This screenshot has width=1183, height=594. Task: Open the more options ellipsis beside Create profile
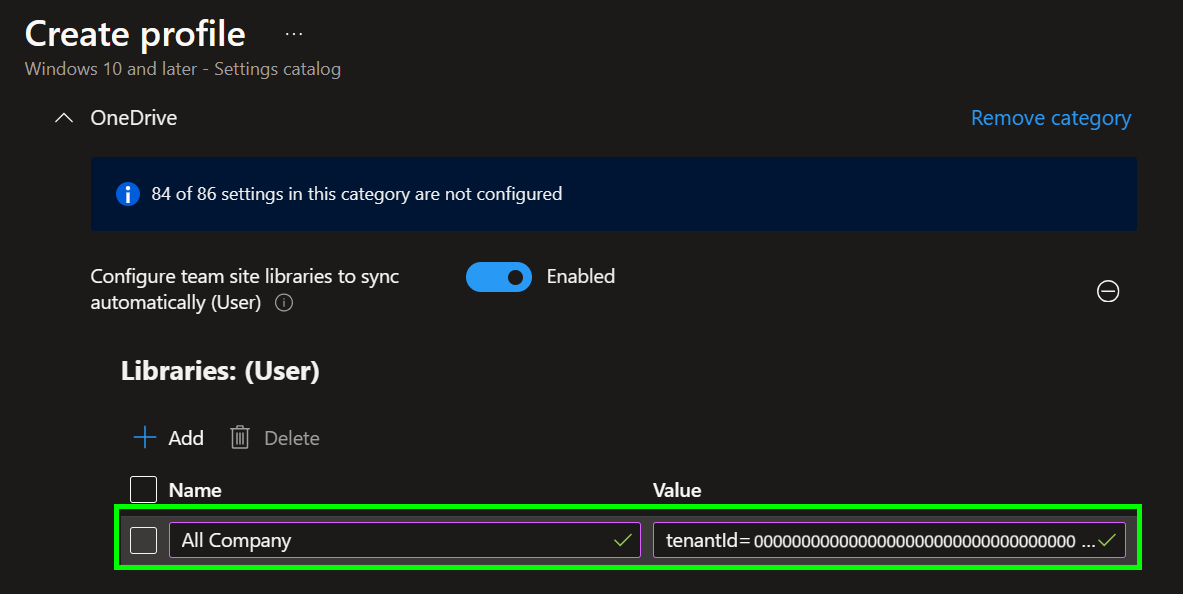pyautogui.click(x=293, y=33)
